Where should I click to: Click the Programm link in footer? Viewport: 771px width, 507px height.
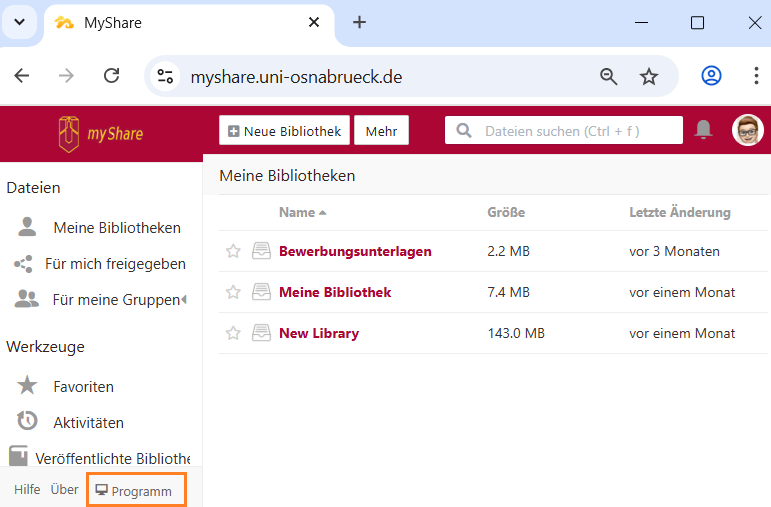click(x=136, y=491)
